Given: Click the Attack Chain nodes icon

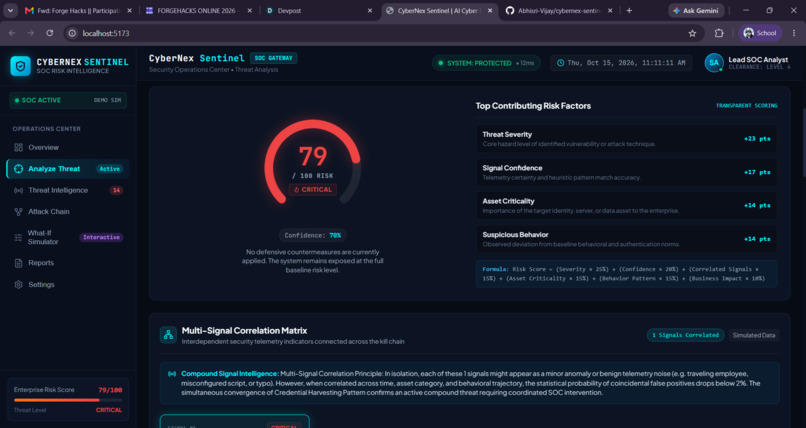Looking at the screenshot, I should 19,211.
